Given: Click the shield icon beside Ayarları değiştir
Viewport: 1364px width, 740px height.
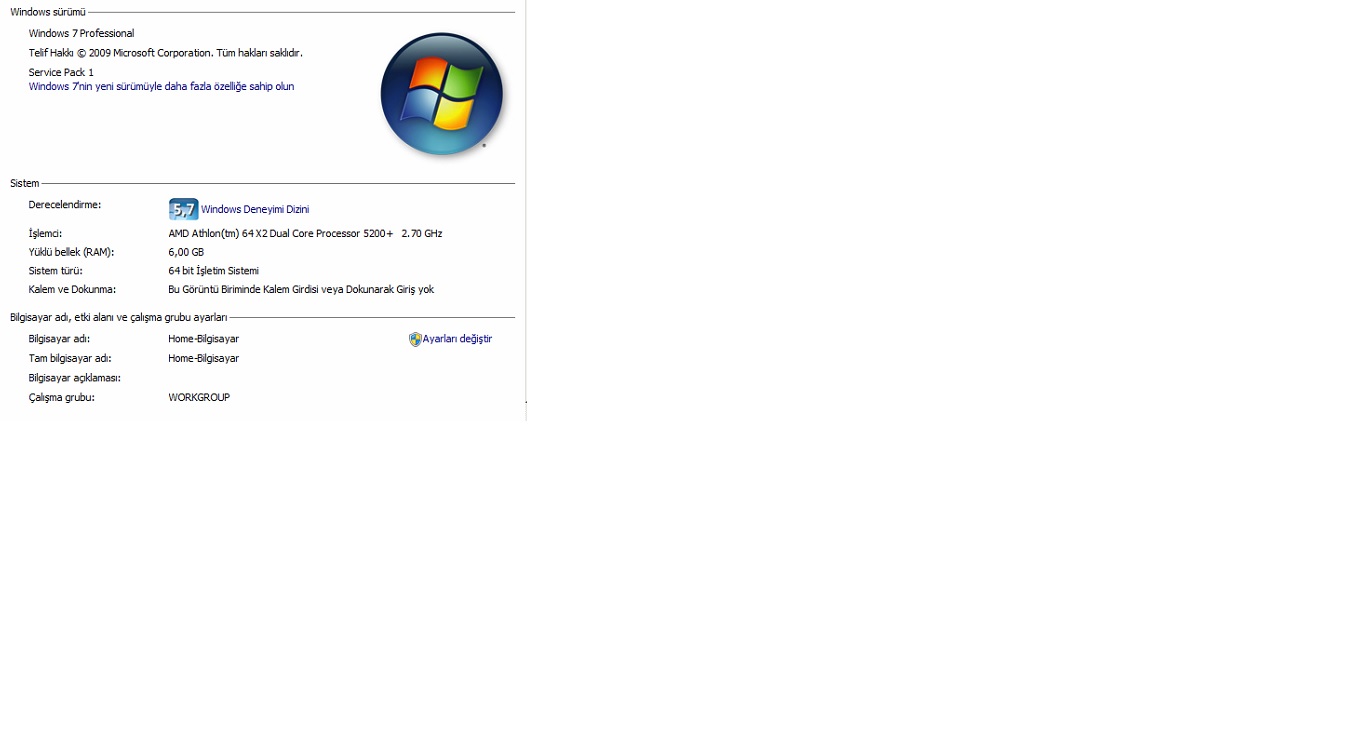Looking at the screenshot, I should (x=415, y=339).
